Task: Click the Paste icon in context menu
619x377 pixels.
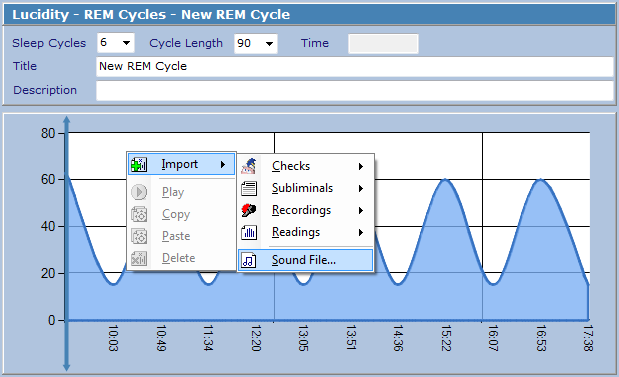Action: 139,236
